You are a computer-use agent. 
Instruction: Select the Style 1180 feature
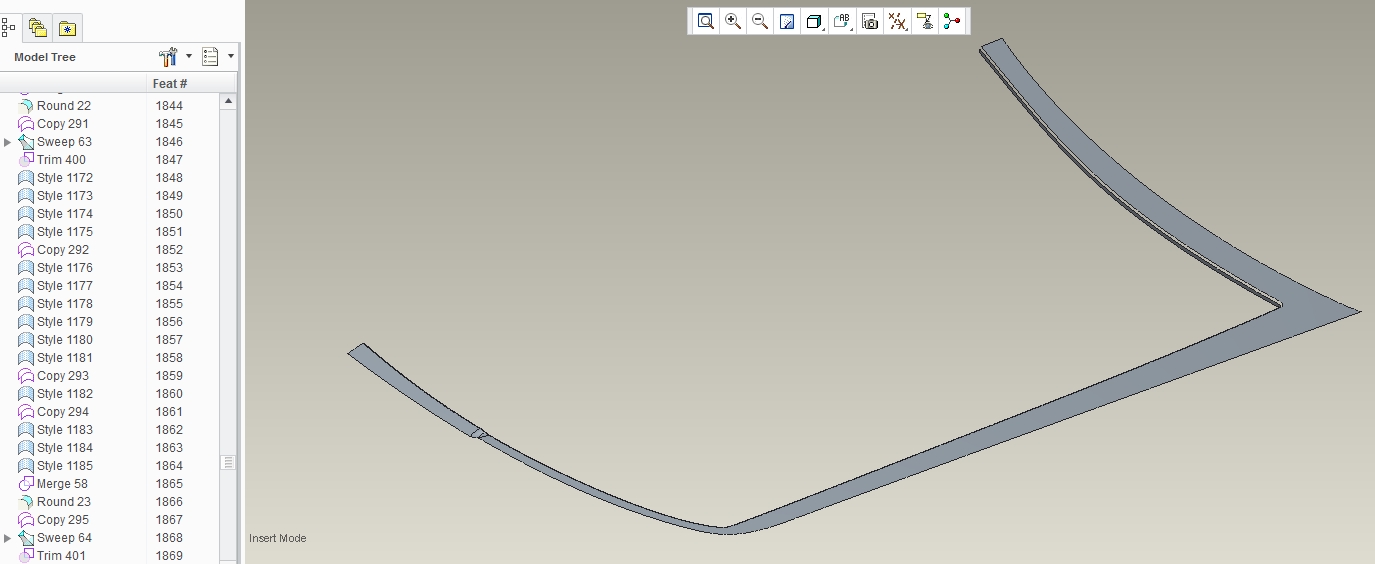(65, 340)
